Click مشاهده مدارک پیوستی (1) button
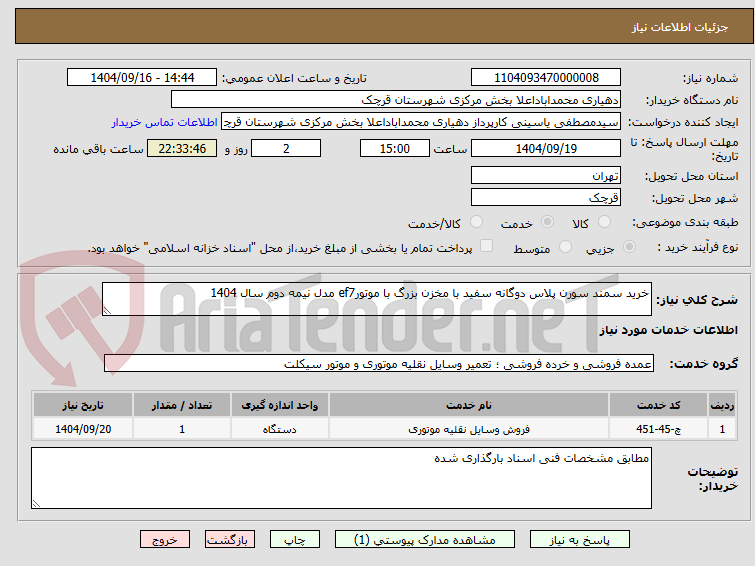 [425, 540]
